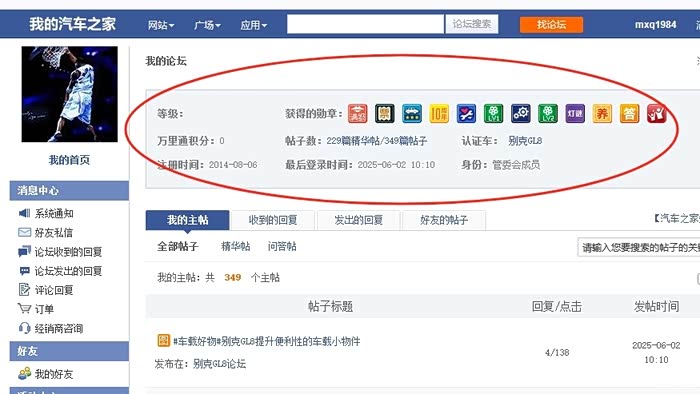Switch to the 发出的回复 tab
The height and width of the screenshot is (394, 700).
pyautogui.click(x=358, y=220)
